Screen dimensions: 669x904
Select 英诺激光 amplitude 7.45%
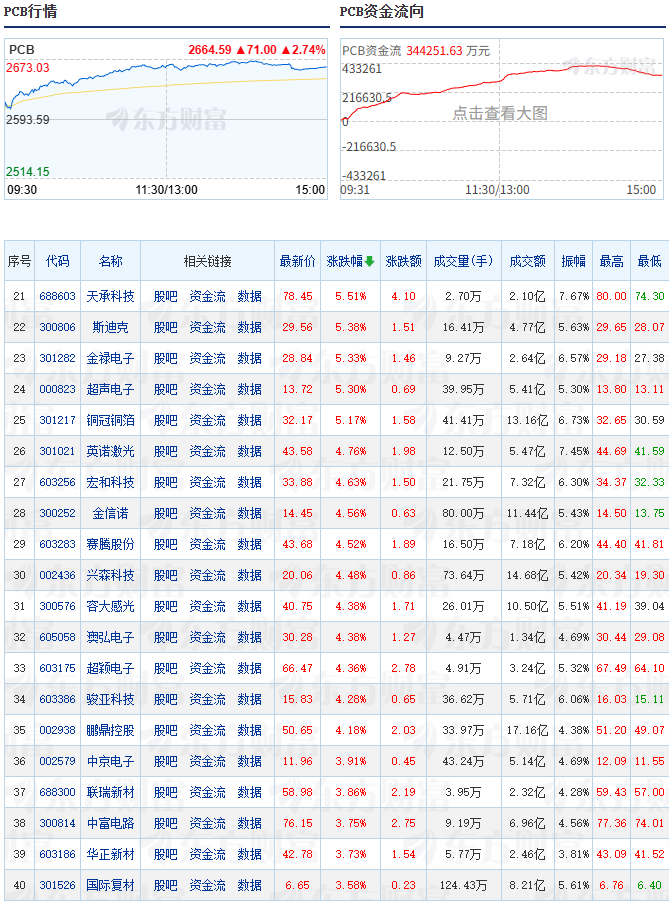point(573,451)
